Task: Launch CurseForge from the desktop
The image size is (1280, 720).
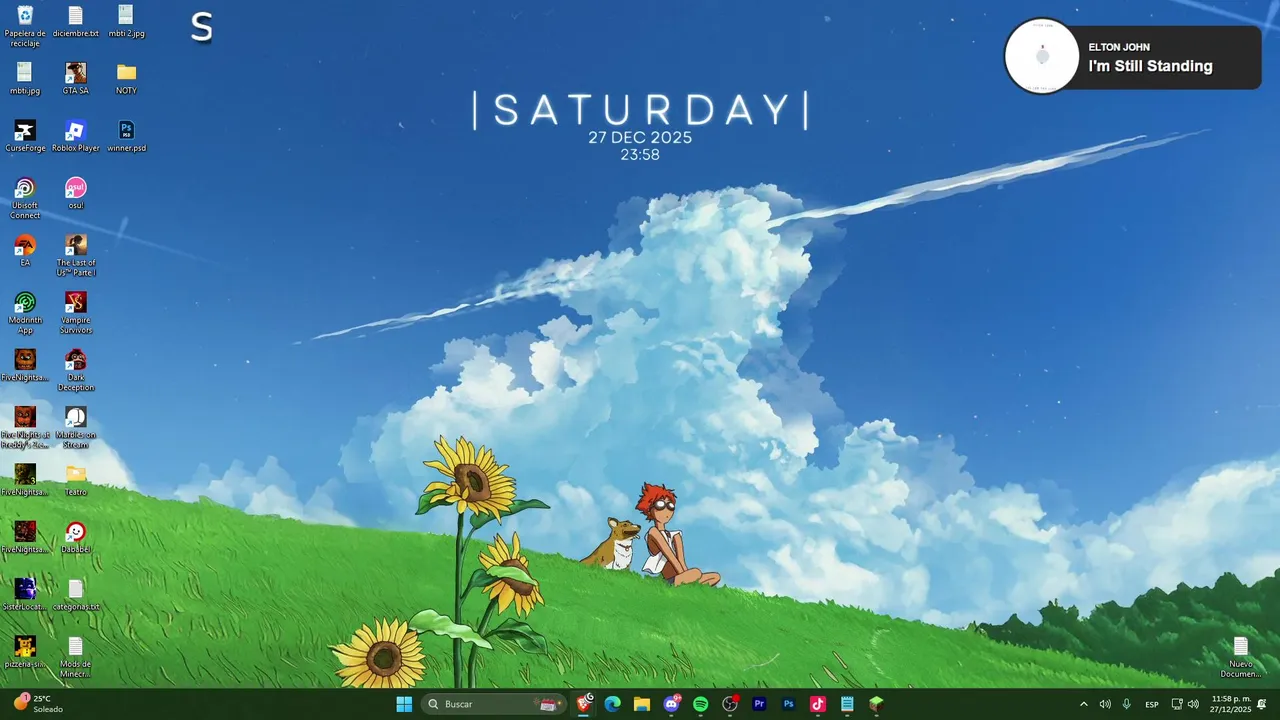Action: pyautogui.click(x=25, y=137)
